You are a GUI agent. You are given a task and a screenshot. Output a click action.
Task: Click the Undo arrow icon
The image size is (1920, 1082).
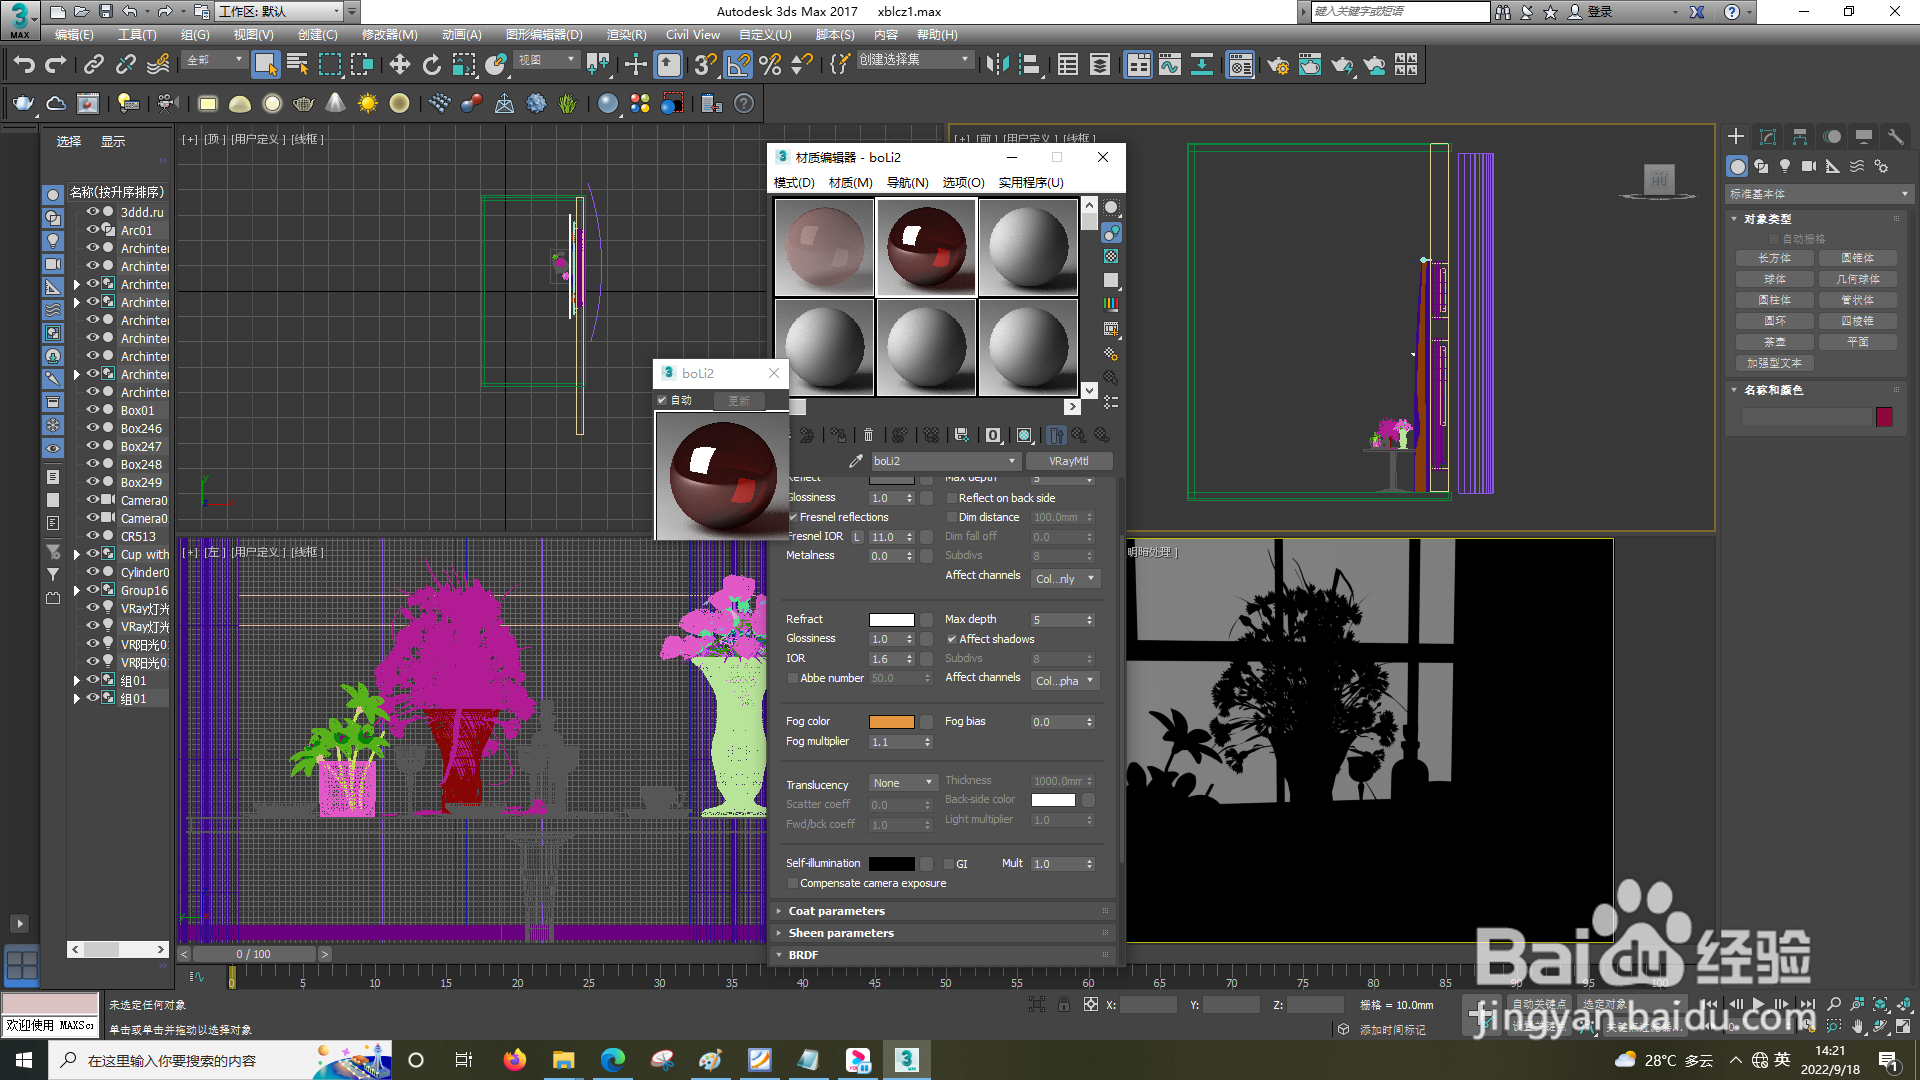(x=24, y=66)
